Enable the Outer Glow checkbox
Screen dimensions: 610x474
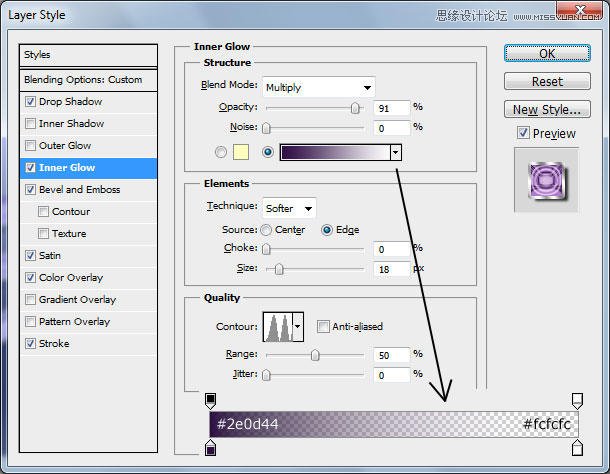coord(30,146)
